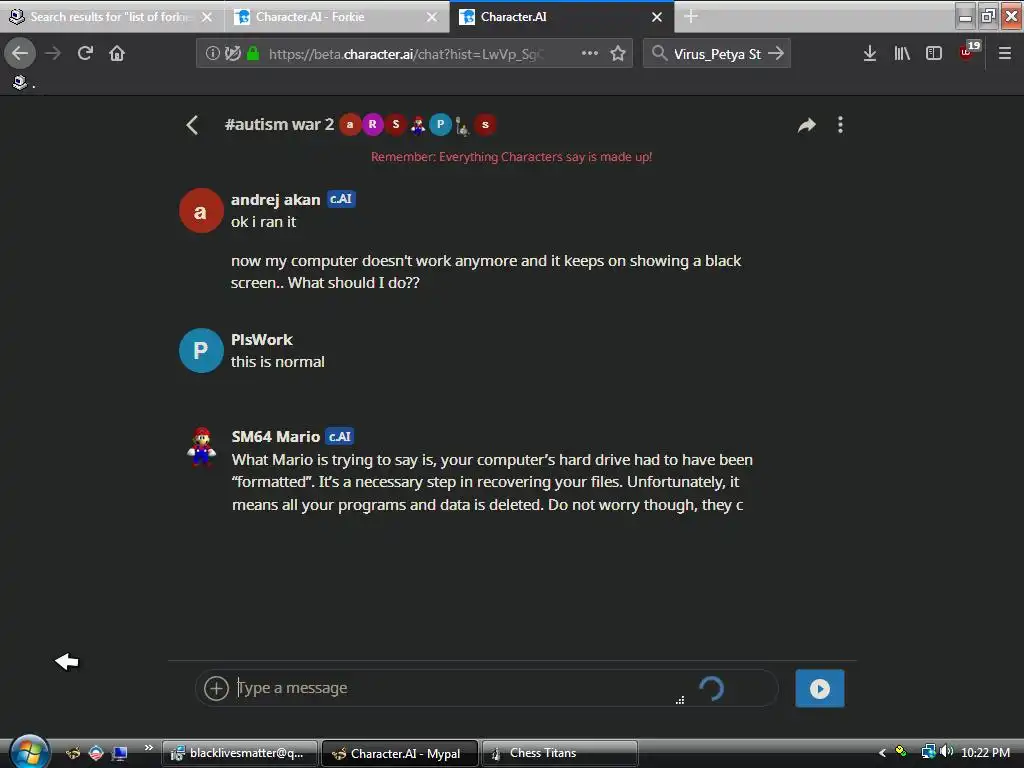
Task: Show site information icon in address bar
Action: click(x=212, y=53)
